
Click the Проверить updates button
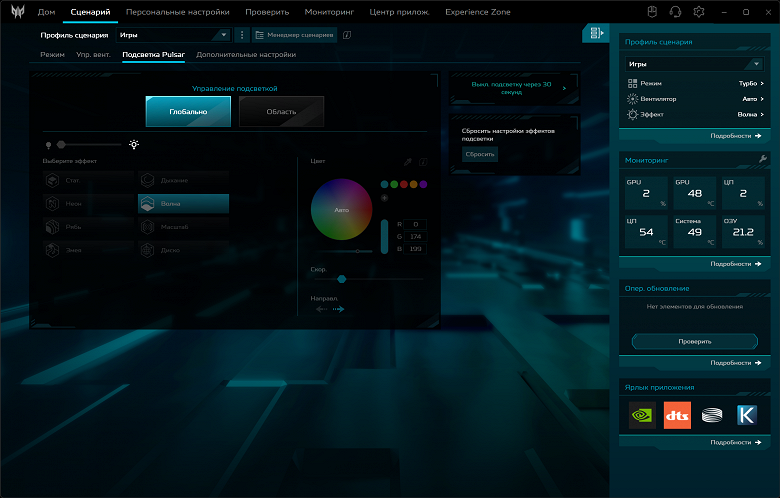[x=694, y=341]
